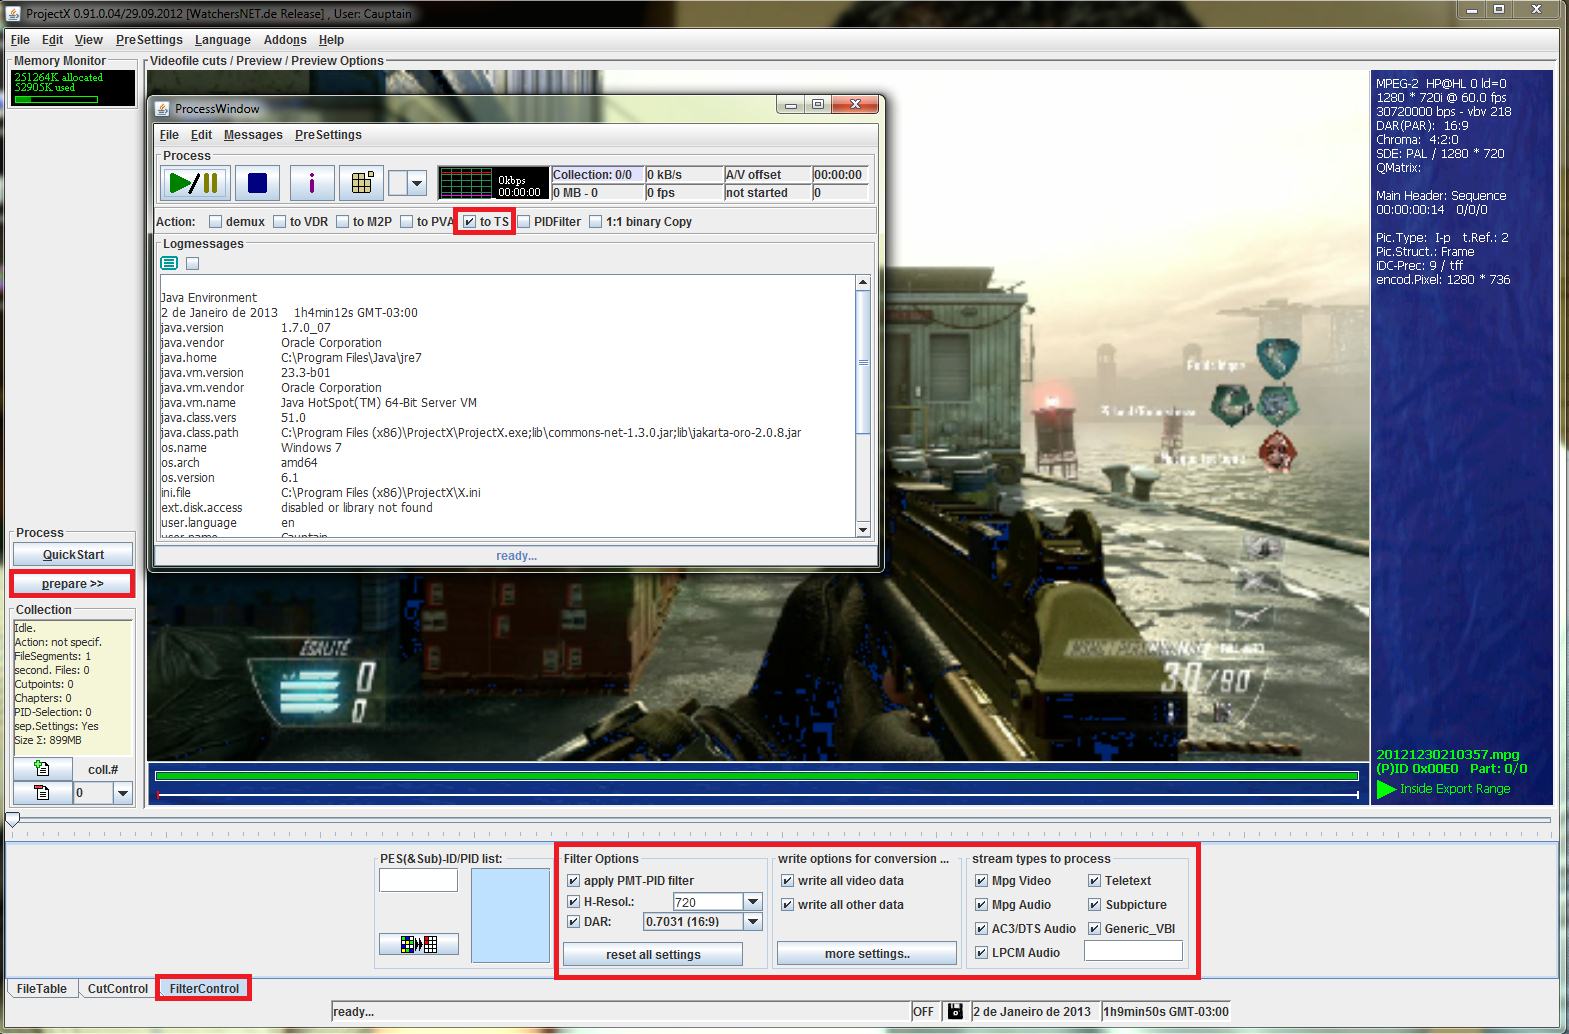The image size is (1569, 1034).
Task: Click the QuickStart button
Action: 73,555
